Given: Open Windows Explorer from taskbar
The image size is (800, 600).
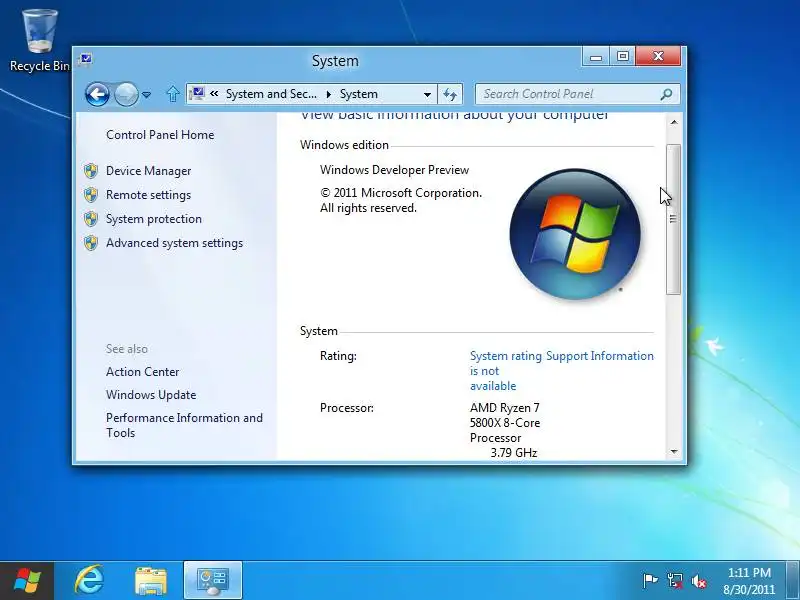Looking at the screenshot, I should pos(151,581).
